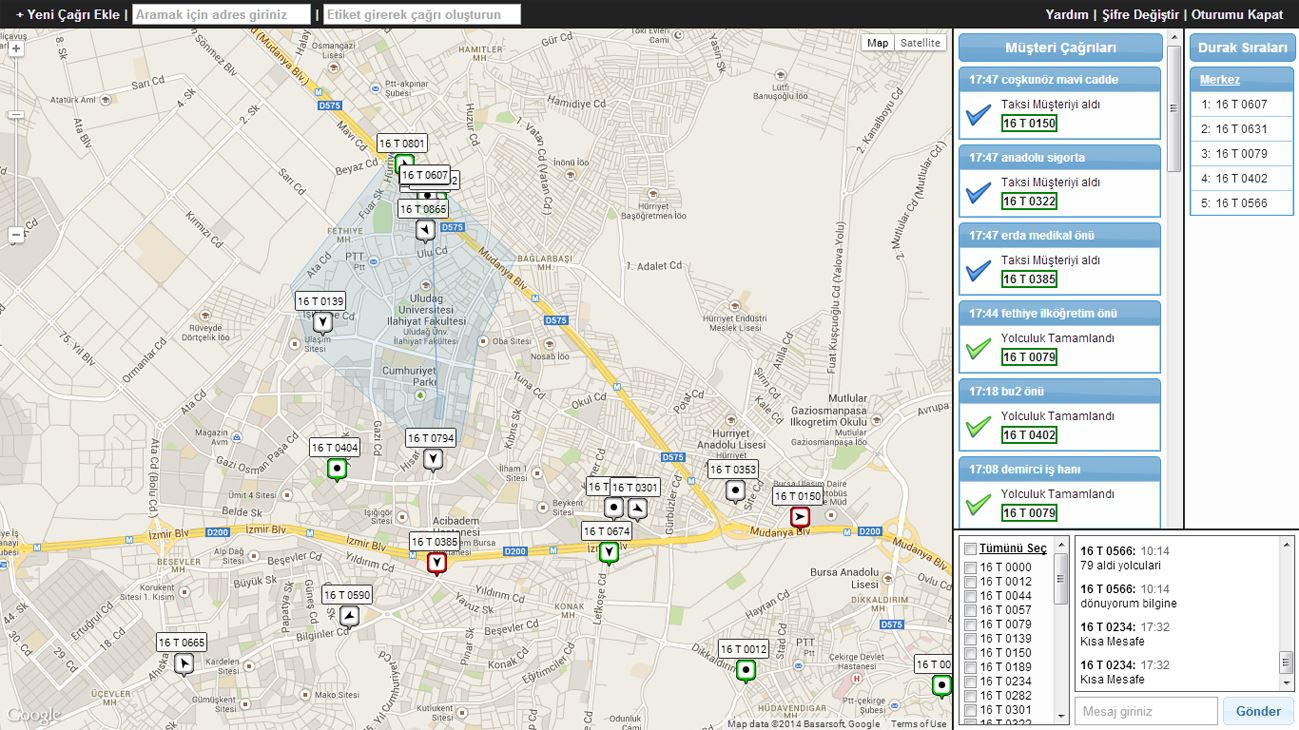Select the taxi marker labeled 16 T 0665
The height and width of the screenshot is (730, 1299).
[x=183, y=663]
